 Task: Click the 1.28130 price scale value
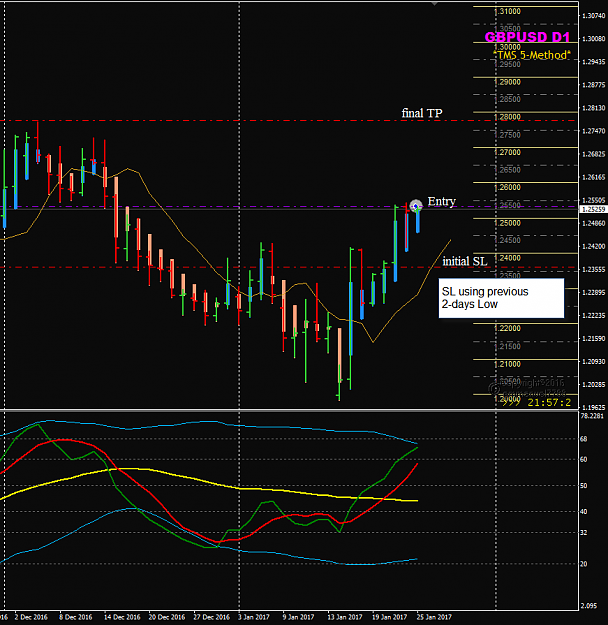(x=593, y=108)
